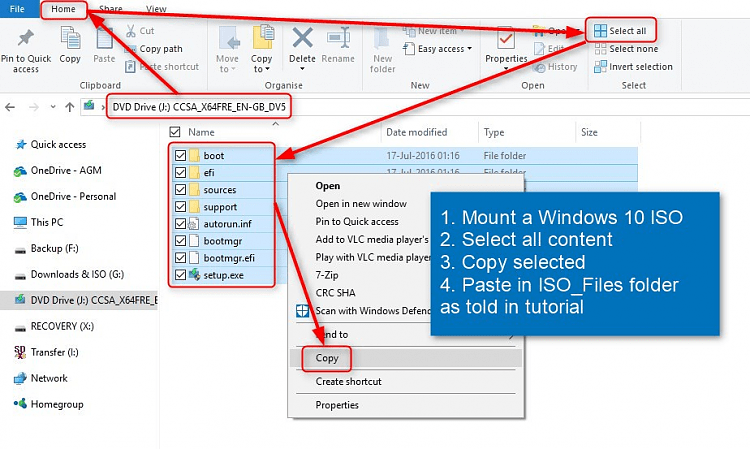Click the Back navigation arrow

[x=10, y=107]
